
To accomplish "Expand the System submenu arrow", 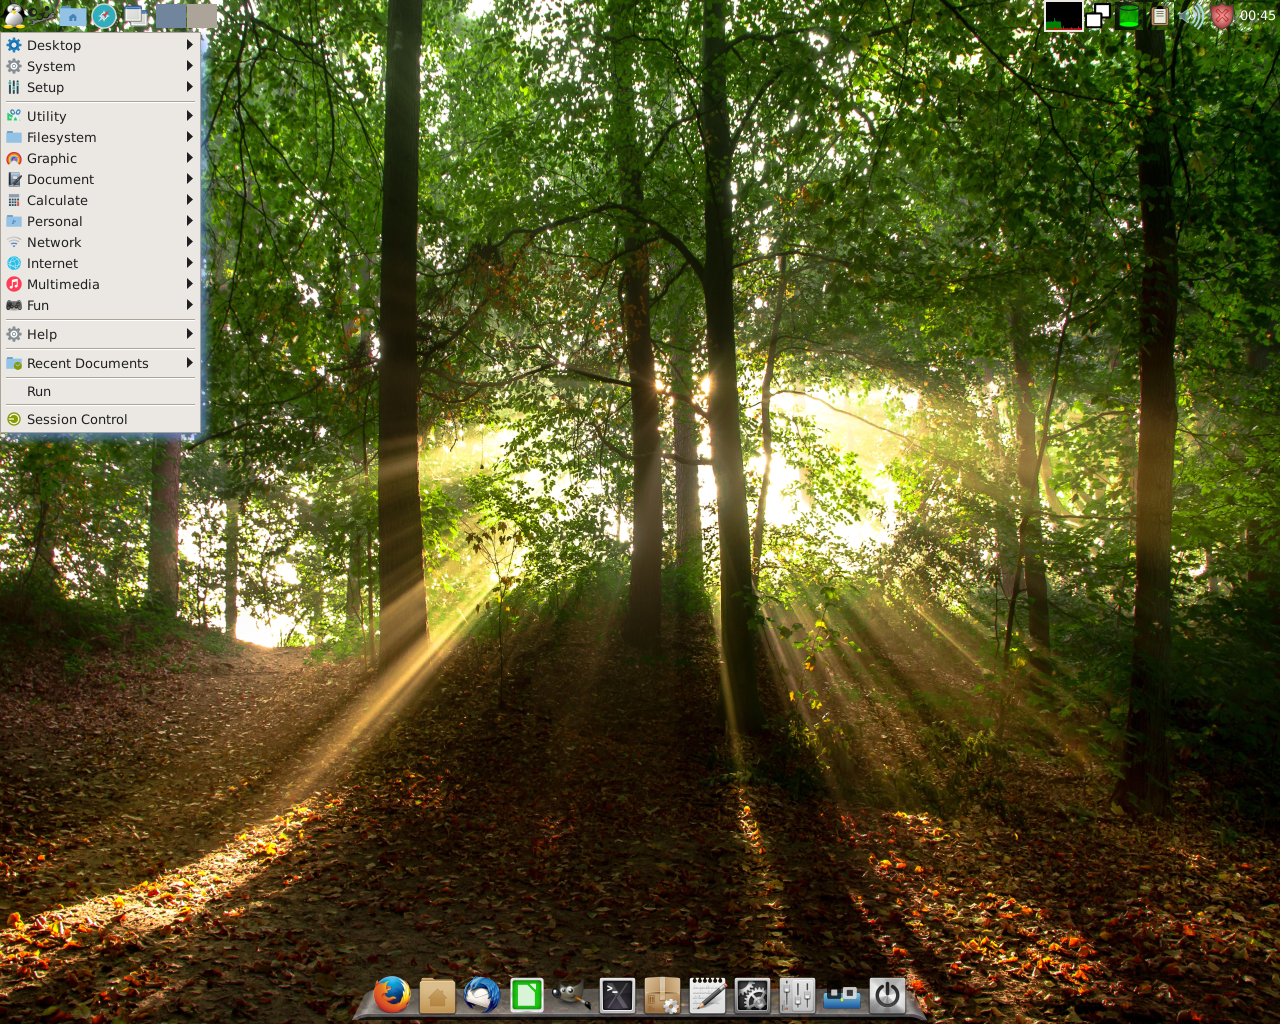I will (189, 66).
